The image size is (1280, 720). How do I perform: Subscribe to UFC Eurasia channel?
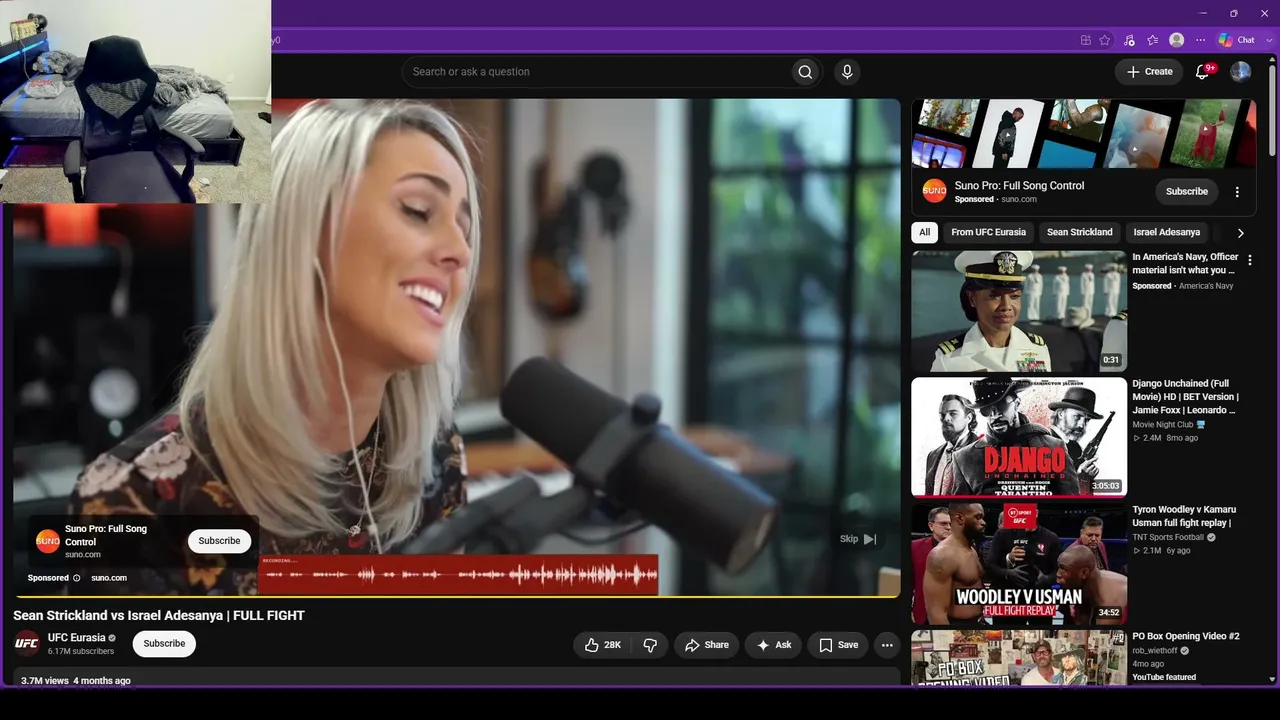(164, 644)
